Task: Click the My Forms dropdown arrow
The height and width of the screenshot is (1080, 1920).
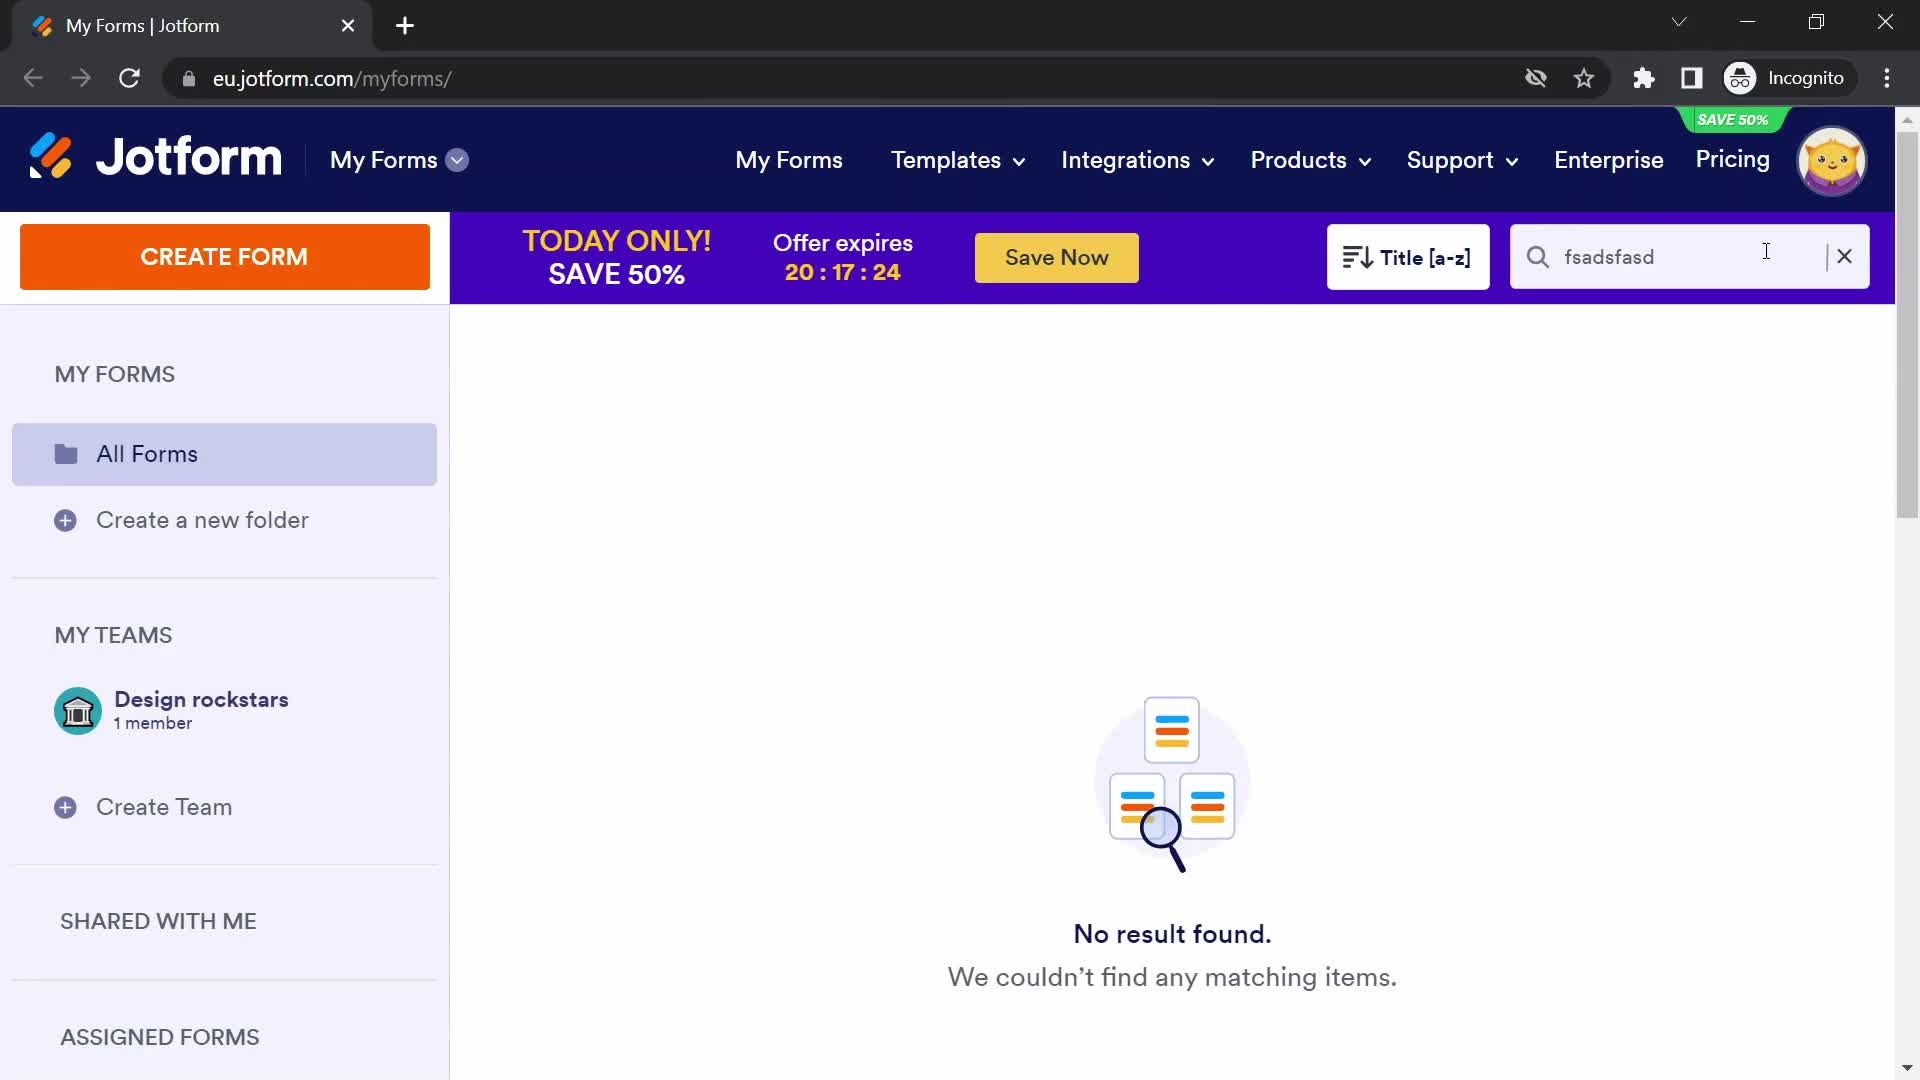Action: coord(458,160)
